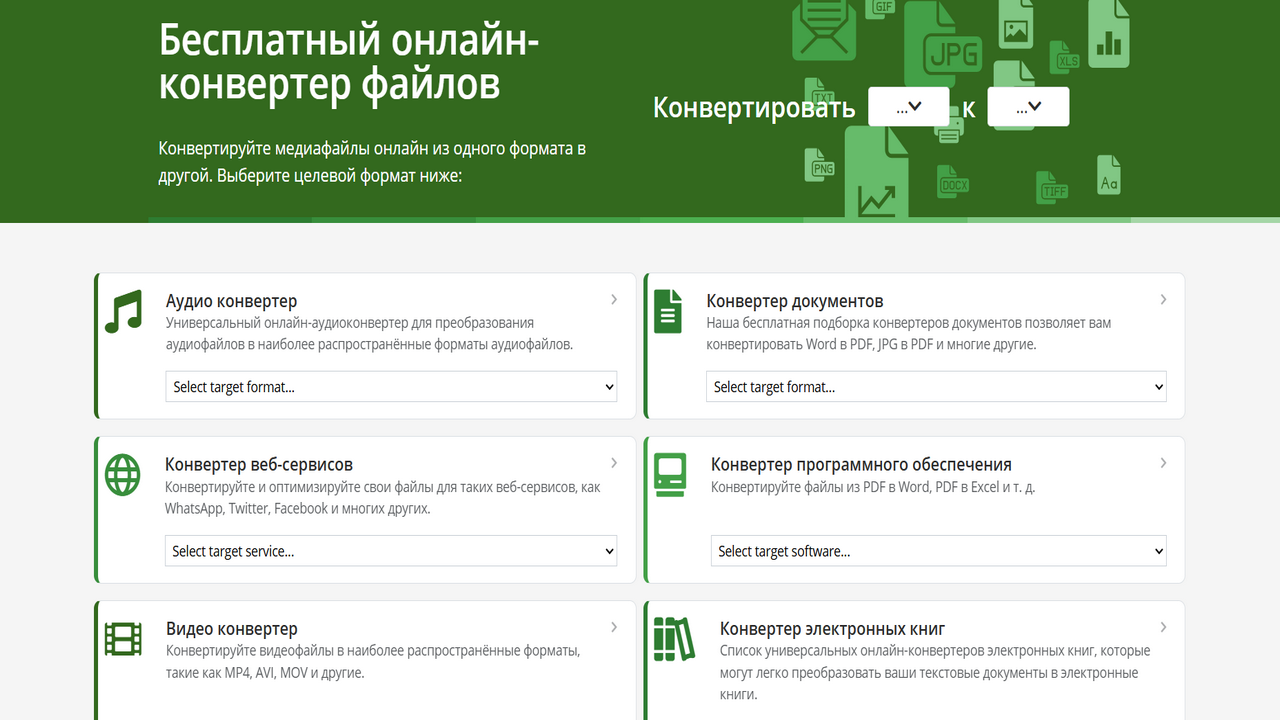Open the target format dropdown after 'к'

1028,107
